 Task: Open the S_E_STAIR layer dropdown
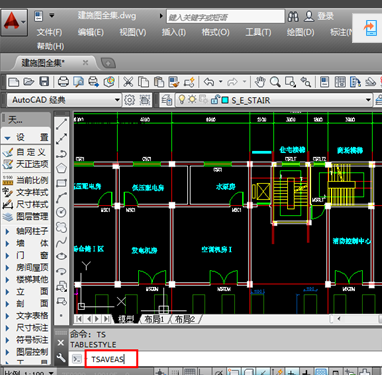pos(274,100)
